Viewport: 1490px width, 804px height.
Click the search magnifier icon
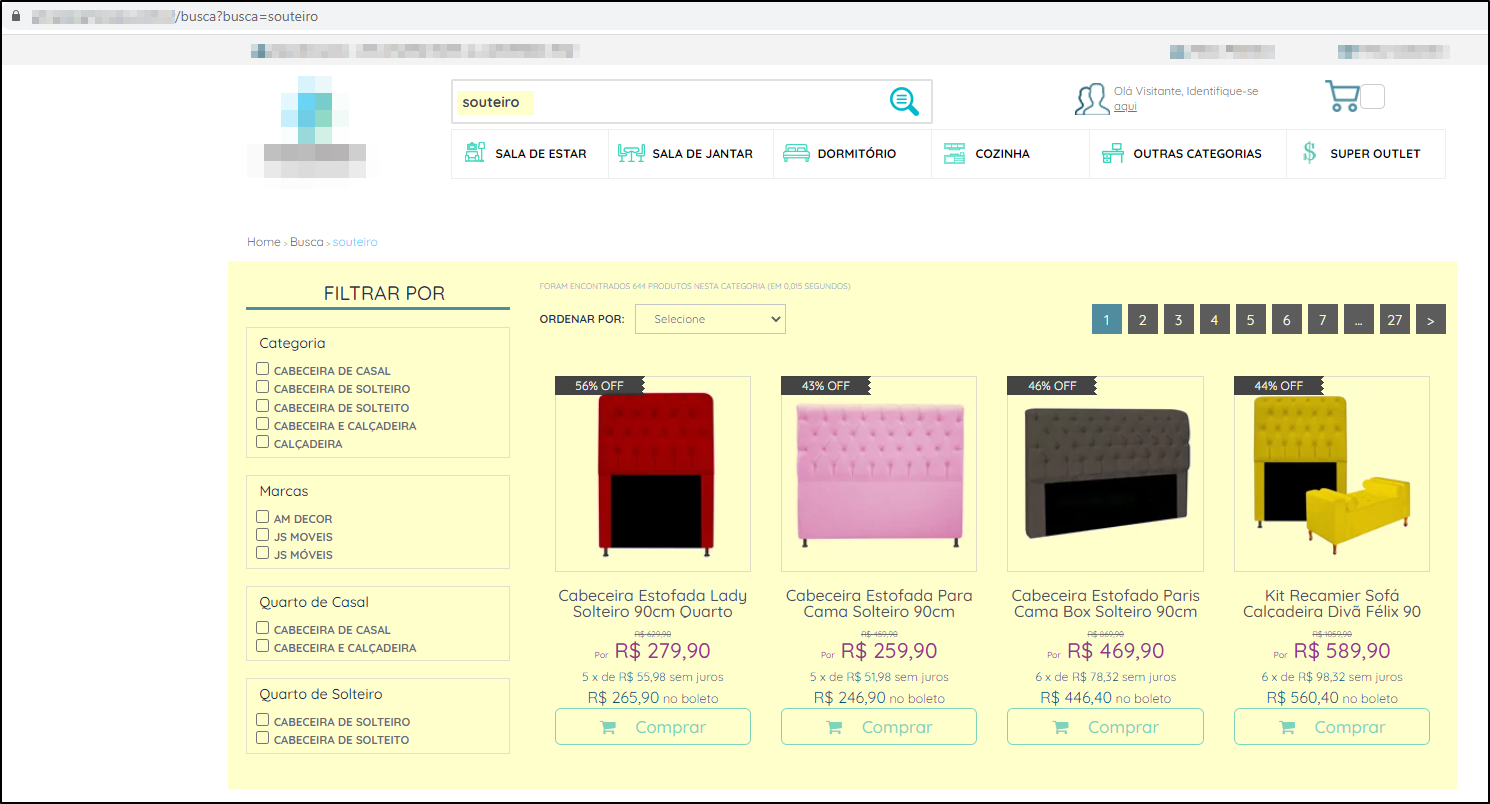click(x=904, y=101)
